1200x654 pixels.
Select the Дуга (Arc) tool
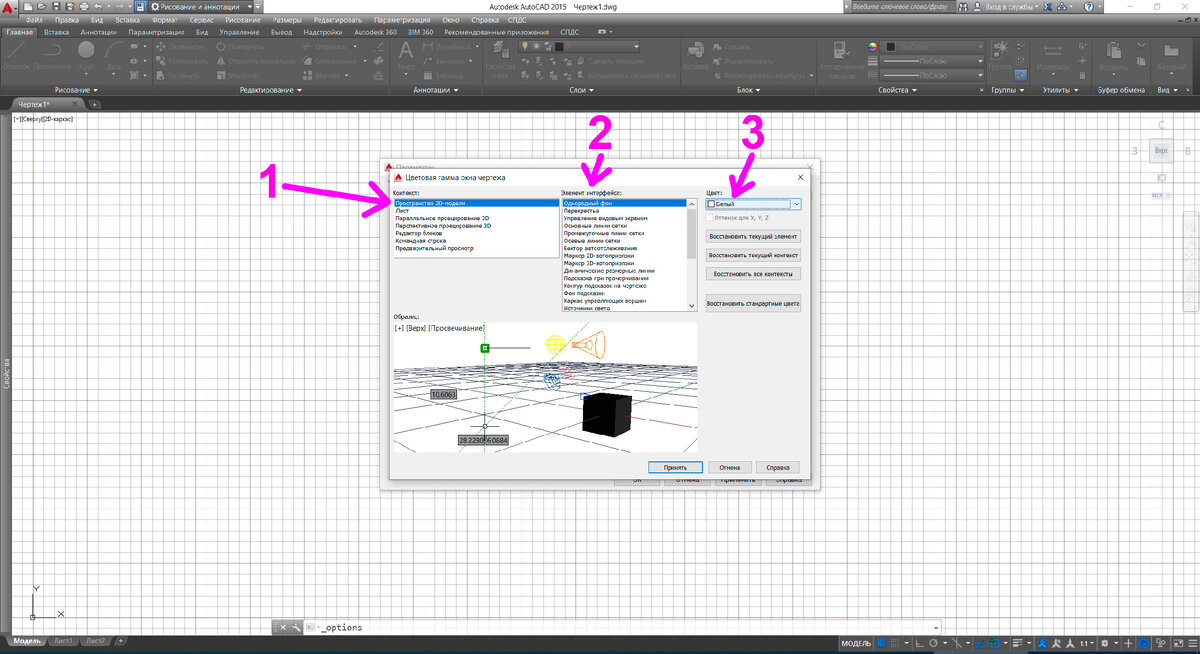113,55
